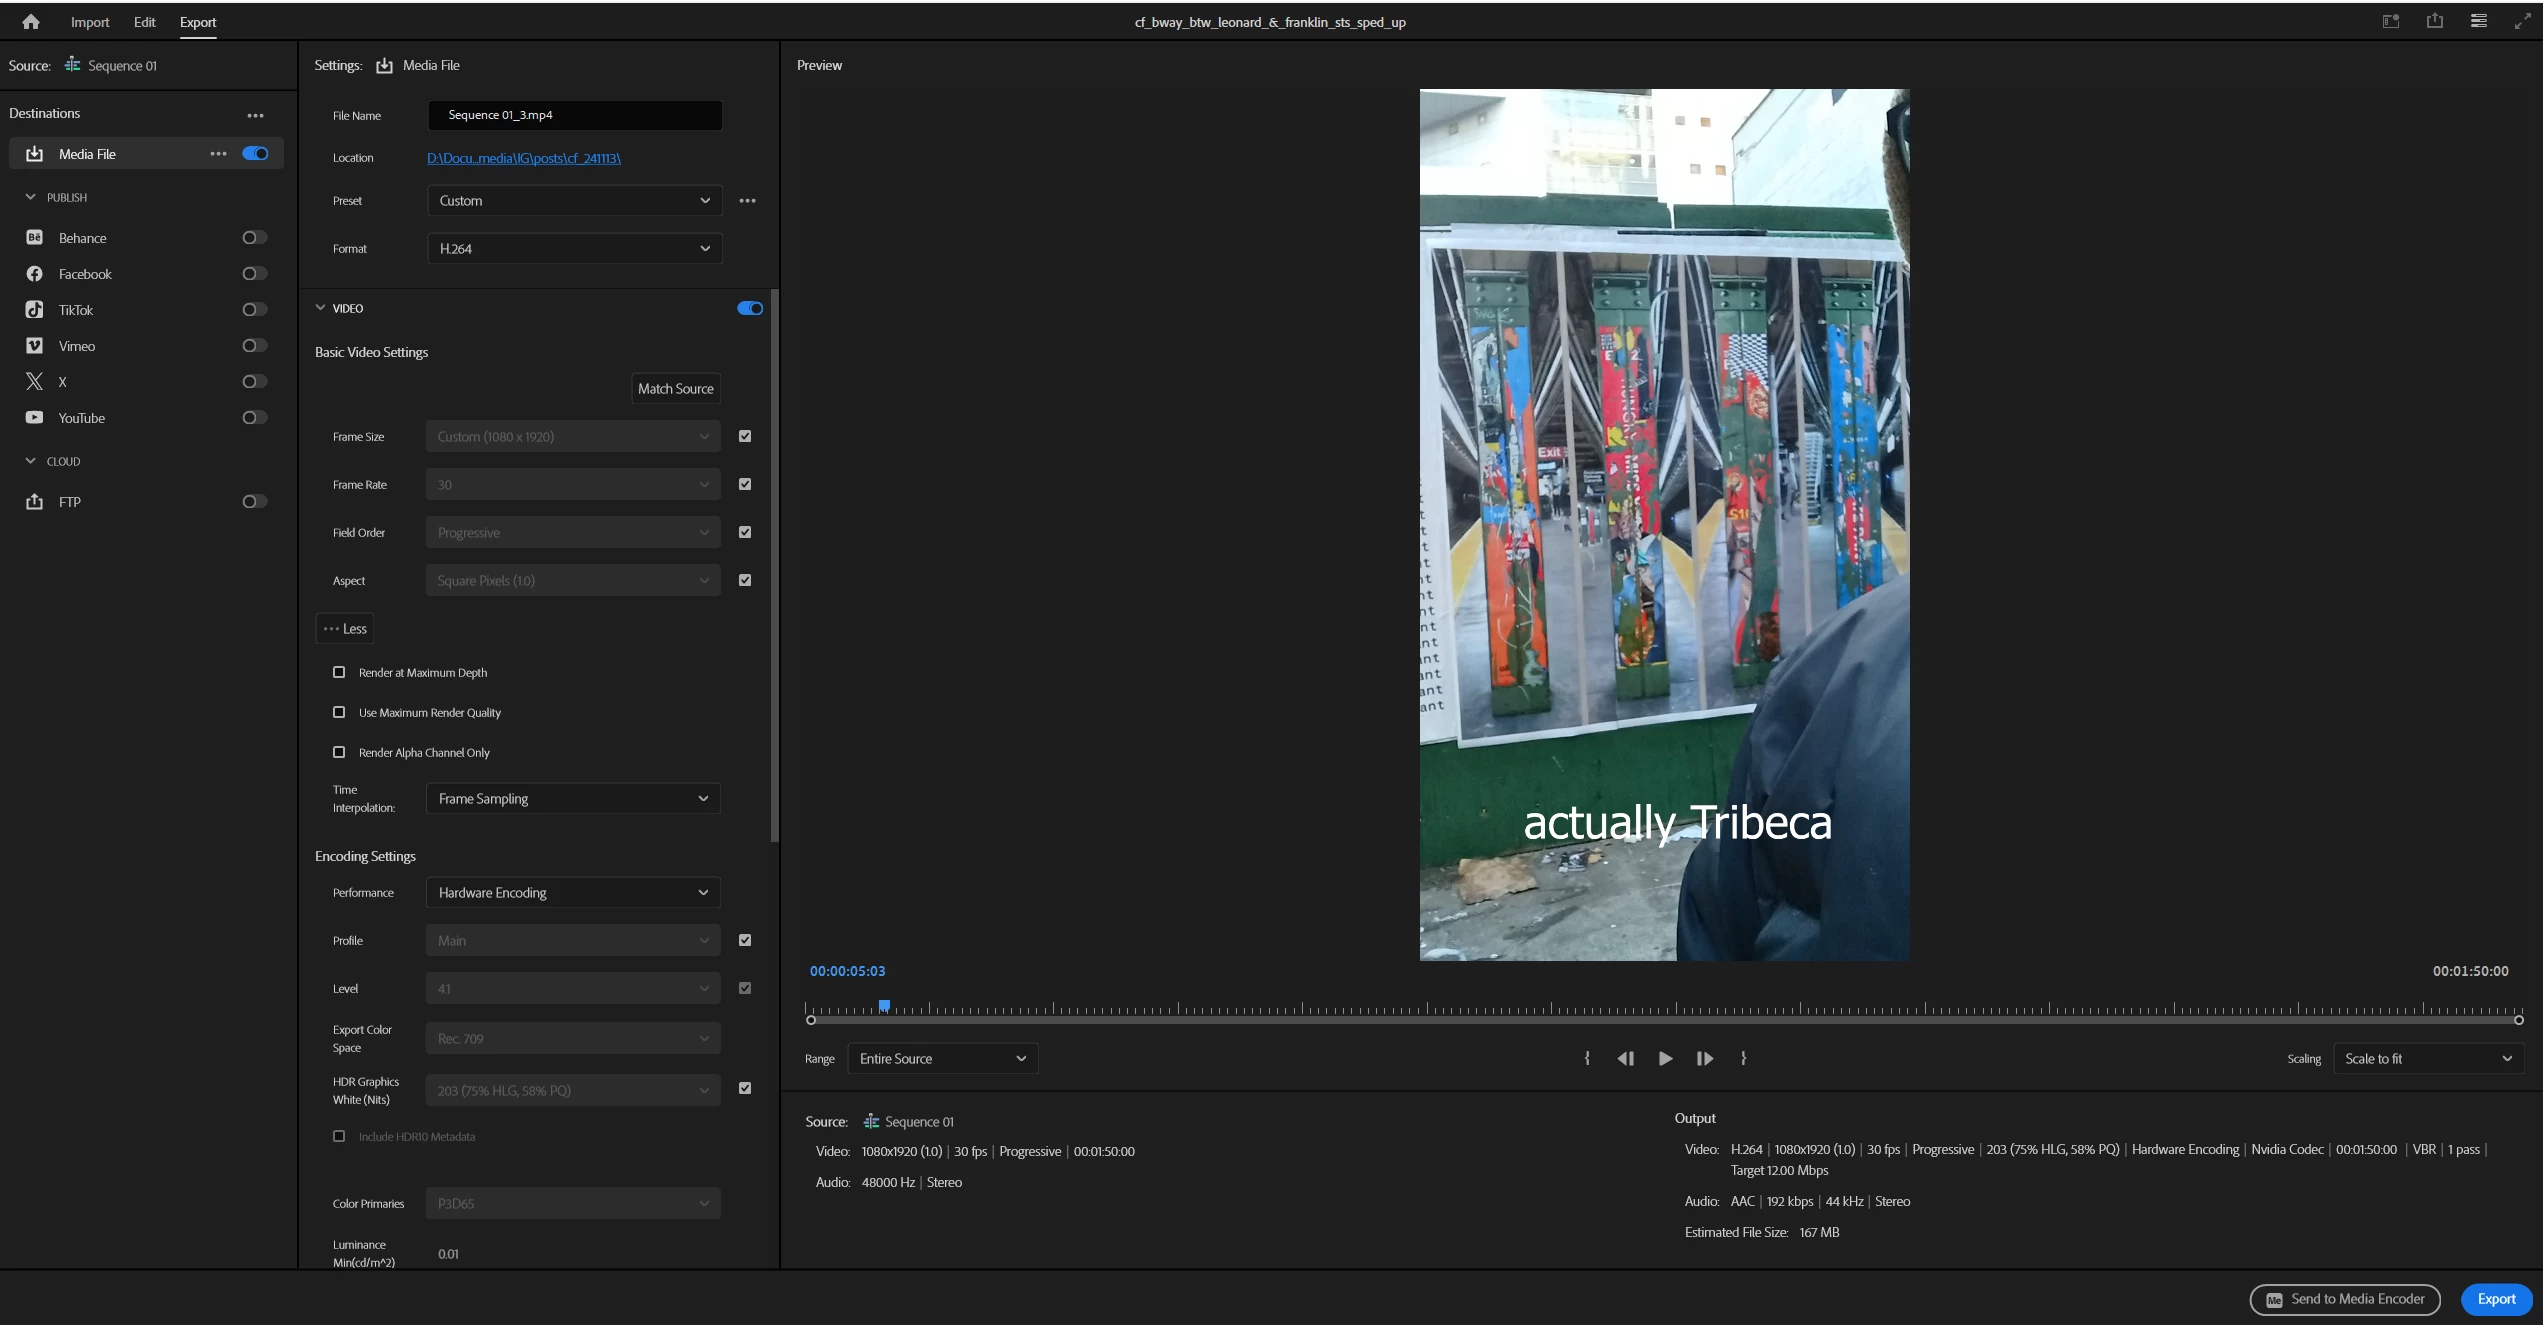Turn on the TikTok publish toggle
Image resolution: width=2543 pixels, height=1325 pixels.
click(x=255, y=309)
